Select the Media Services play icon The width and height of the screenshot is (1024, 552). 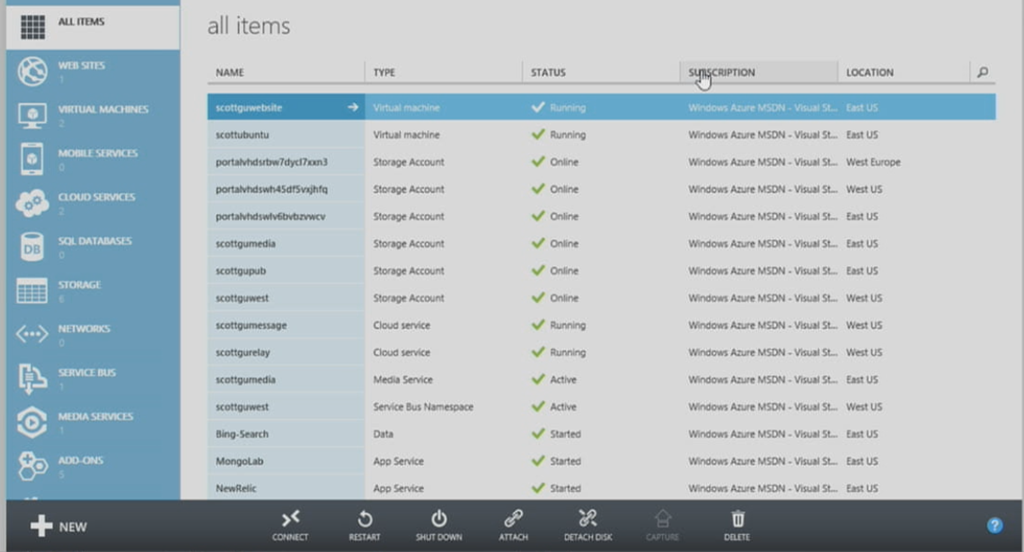click(x=32, y=423)
